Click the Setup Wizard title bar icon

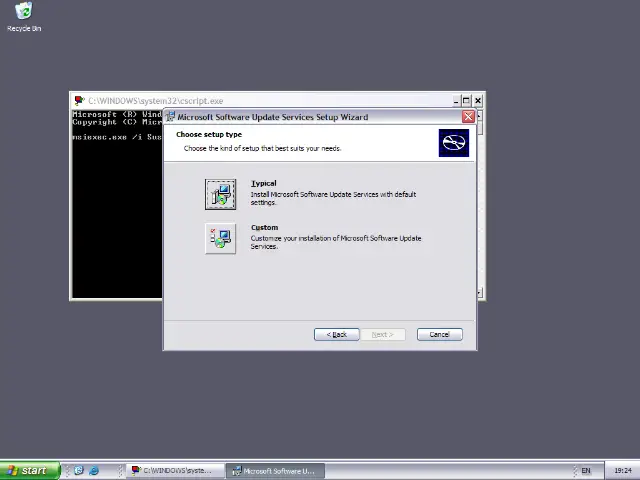coord(170,117)
